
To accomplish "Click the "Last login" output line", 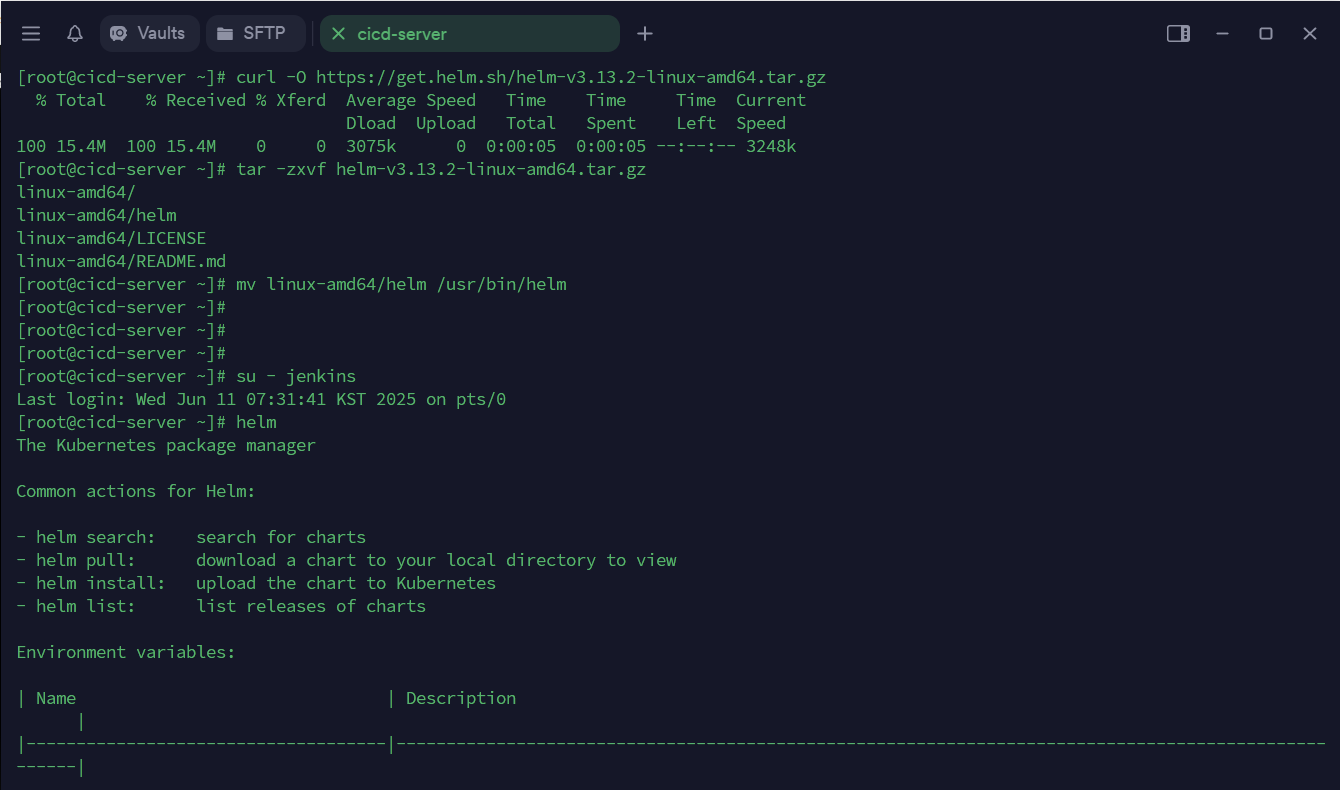I will click(x=261, y=399).
